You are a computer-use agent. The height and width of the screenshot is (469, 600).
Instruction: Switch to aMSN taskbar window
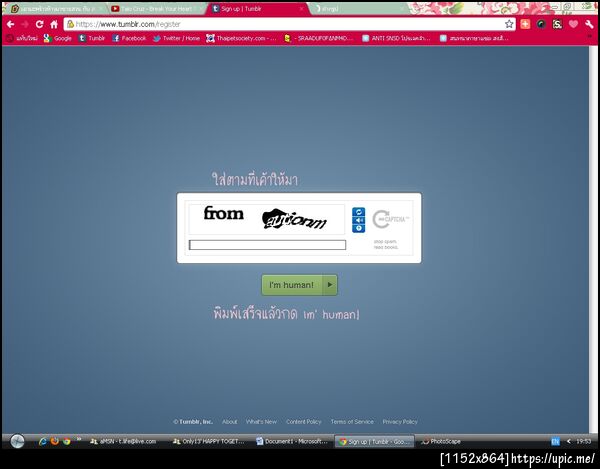123,441
